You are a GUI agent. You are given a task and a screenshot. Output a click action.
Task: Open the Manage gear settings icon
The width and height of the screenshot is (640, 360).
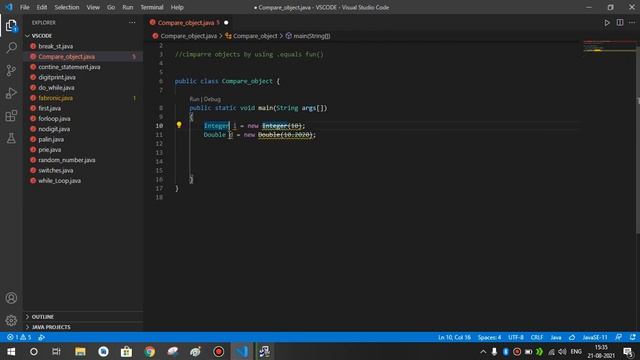(x=11, y=320)
